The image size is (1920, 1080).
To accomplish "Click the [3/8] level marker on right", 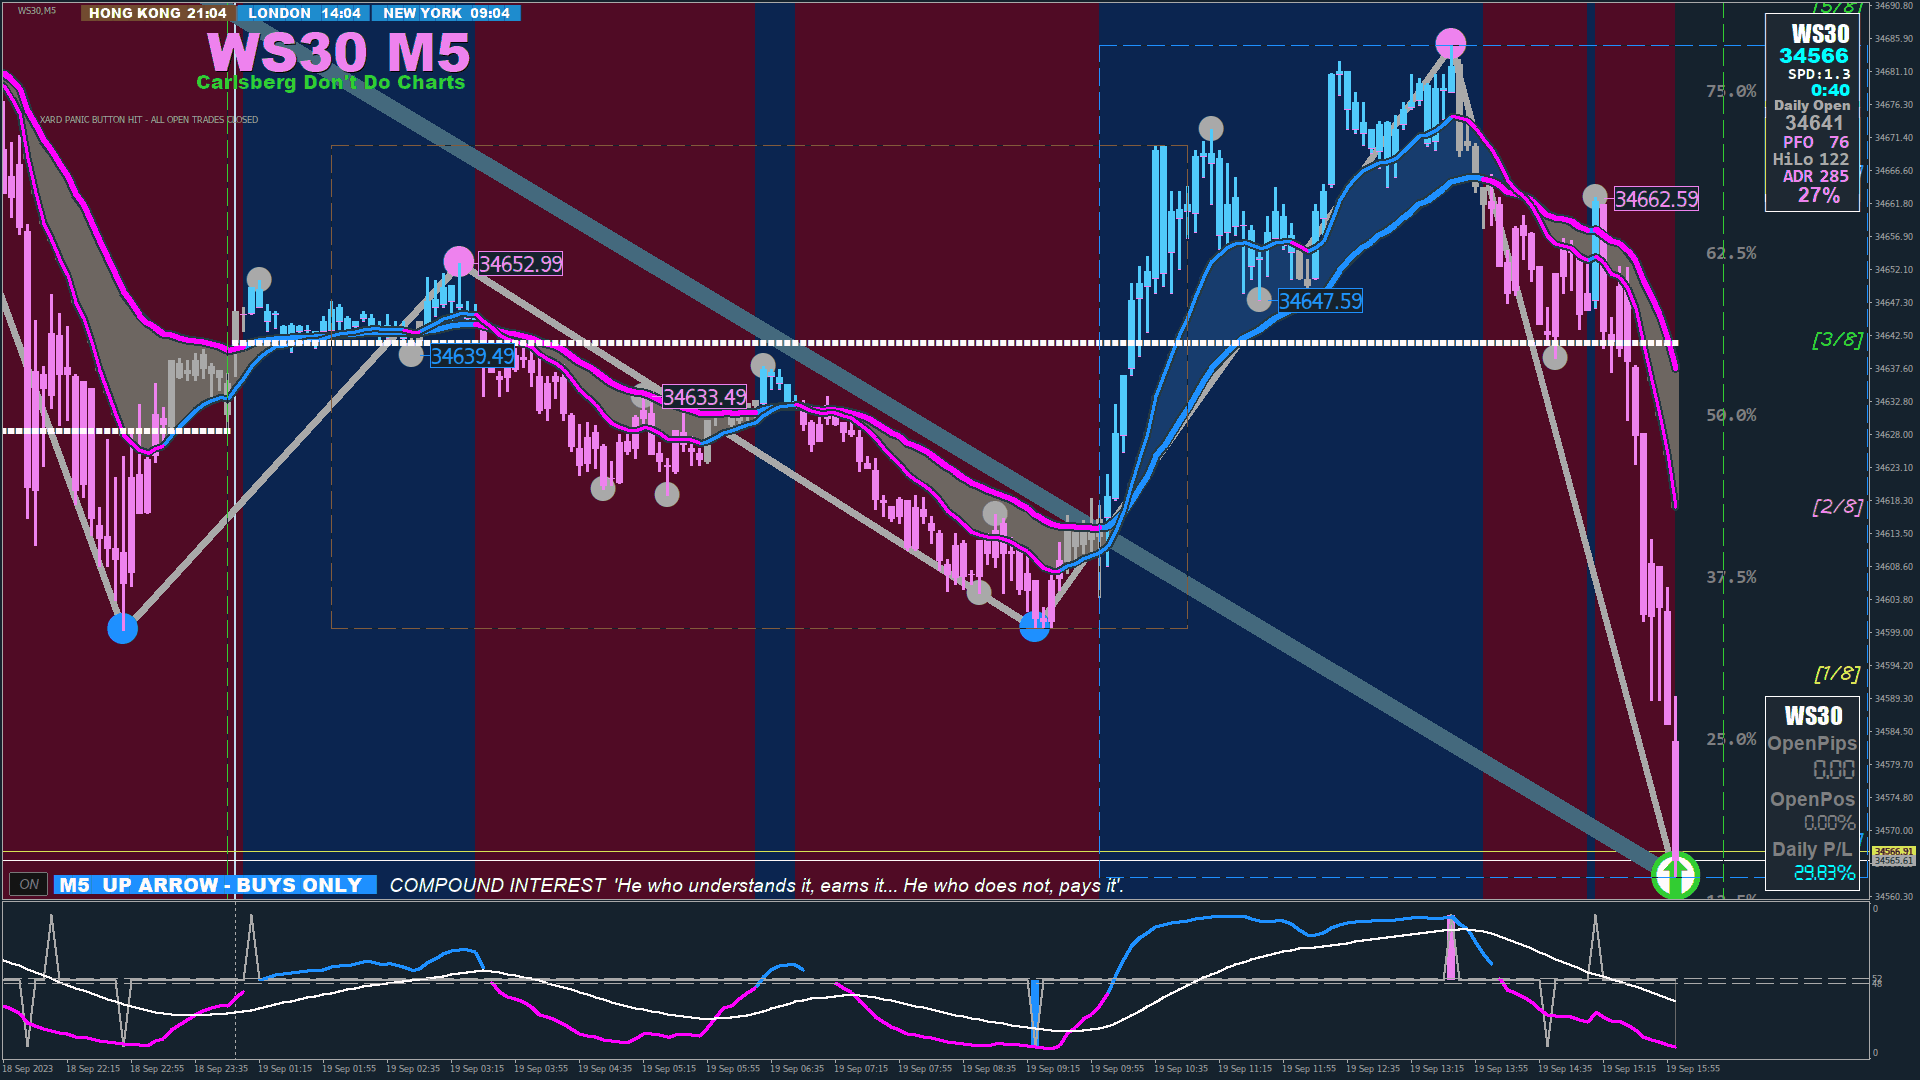I will 1837,340.
